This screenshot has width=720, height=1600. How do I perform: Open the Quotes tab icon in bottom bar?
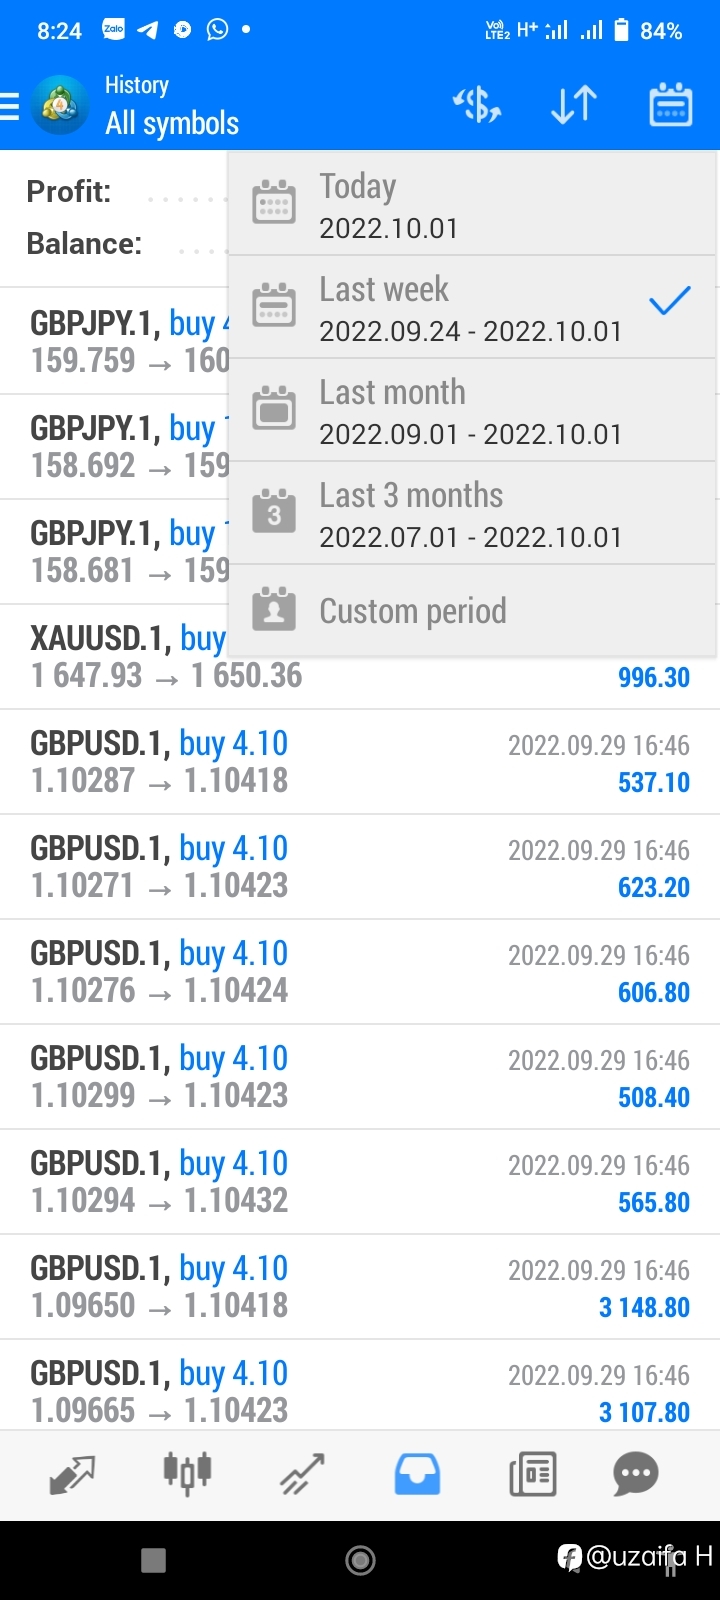coord(72,1475)
